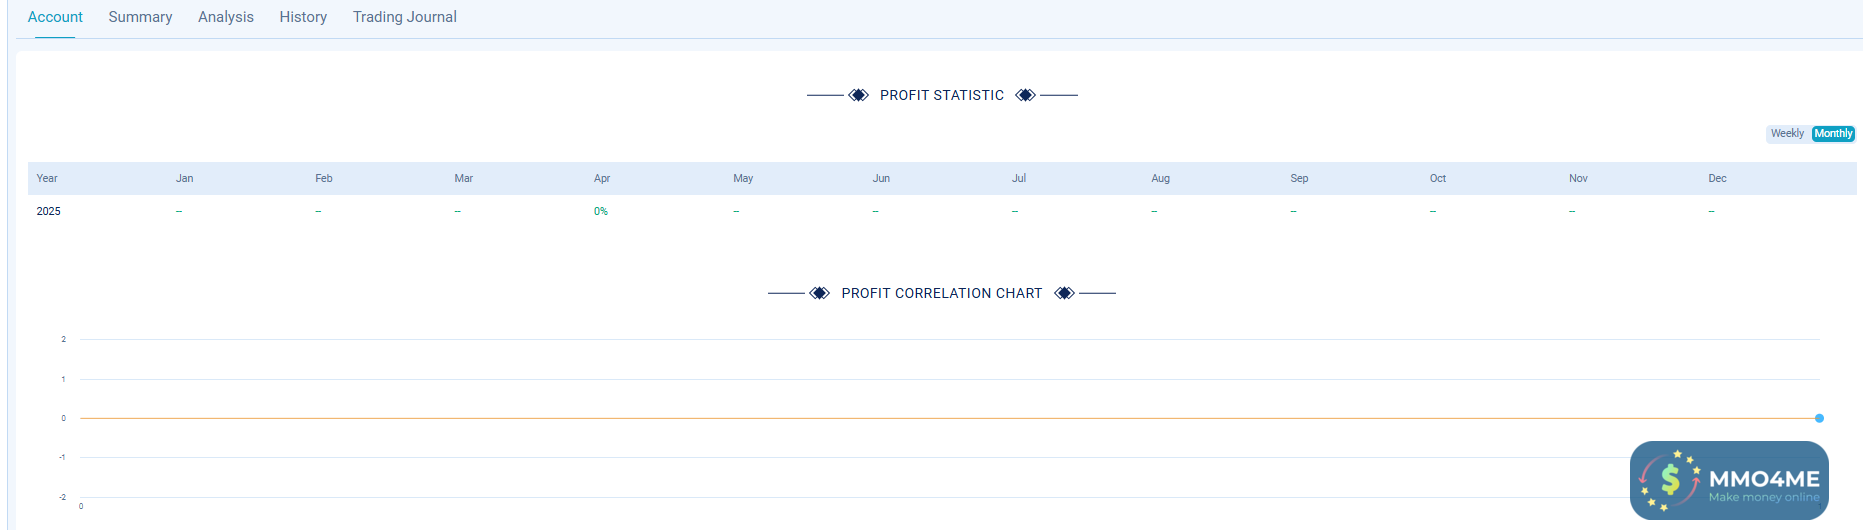Click the Dec column header
1863x530 pixels.
pyautogui.click(x=1717, y=178)
